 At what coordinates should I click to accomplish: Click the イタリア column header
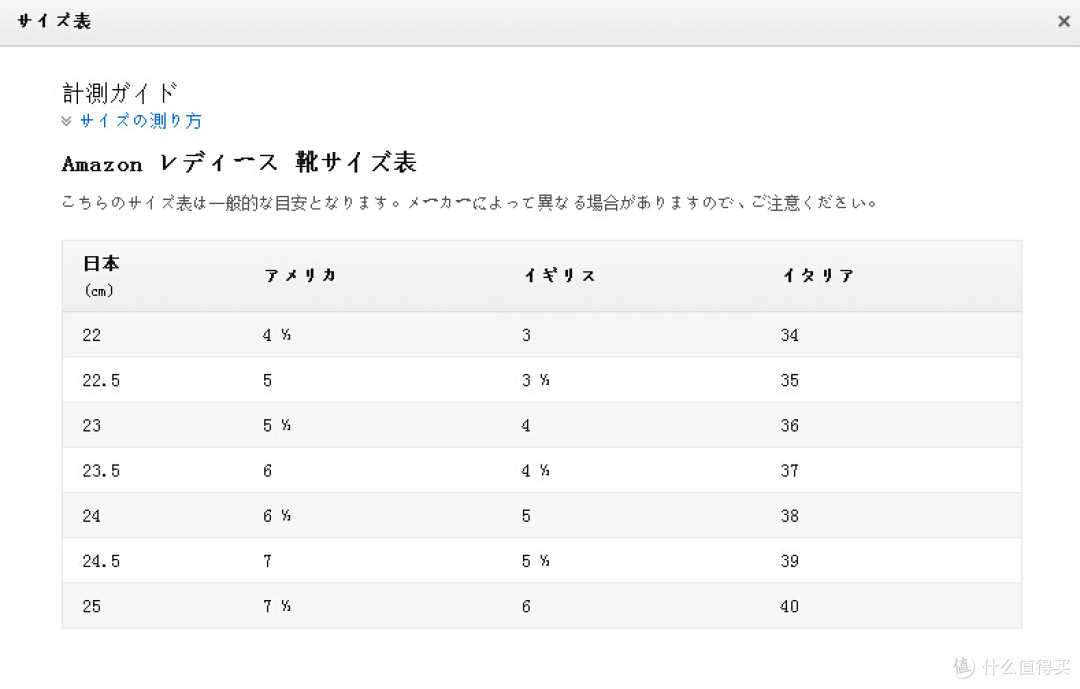click(818, 276)
